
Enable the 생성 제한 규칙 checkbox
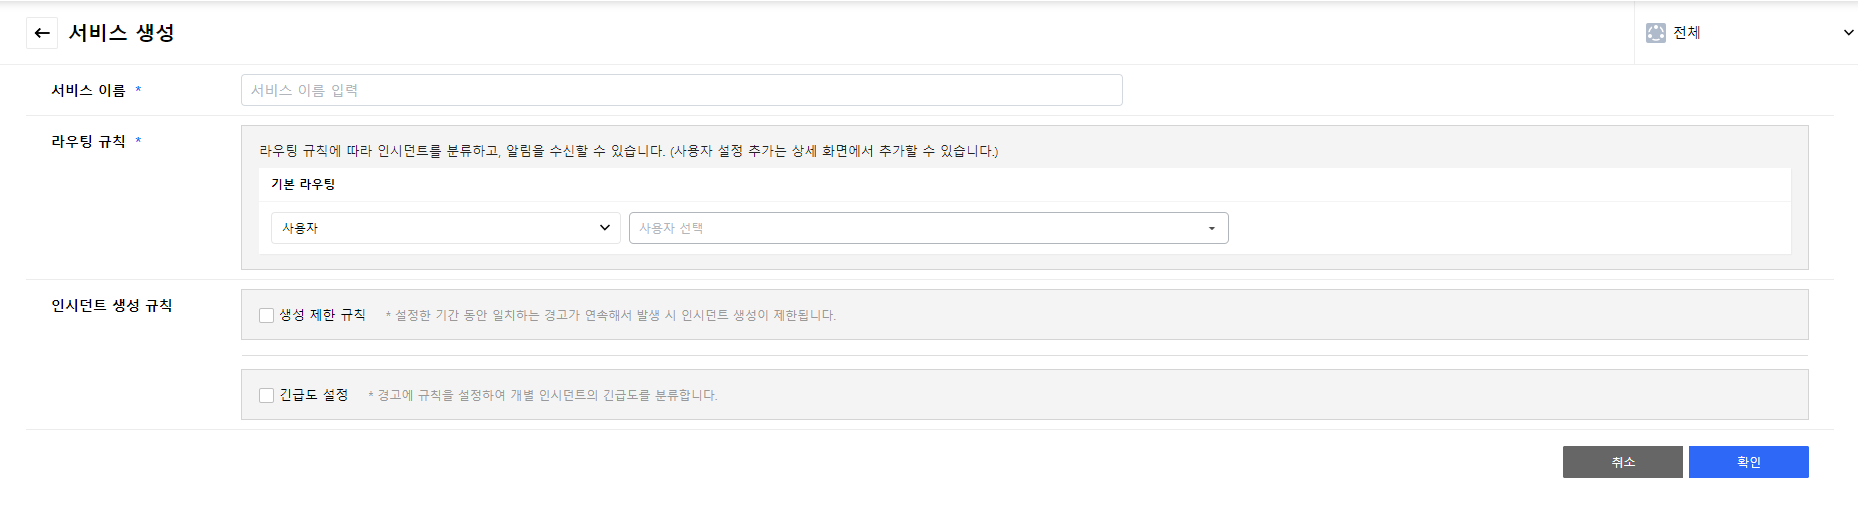point(267,316)
